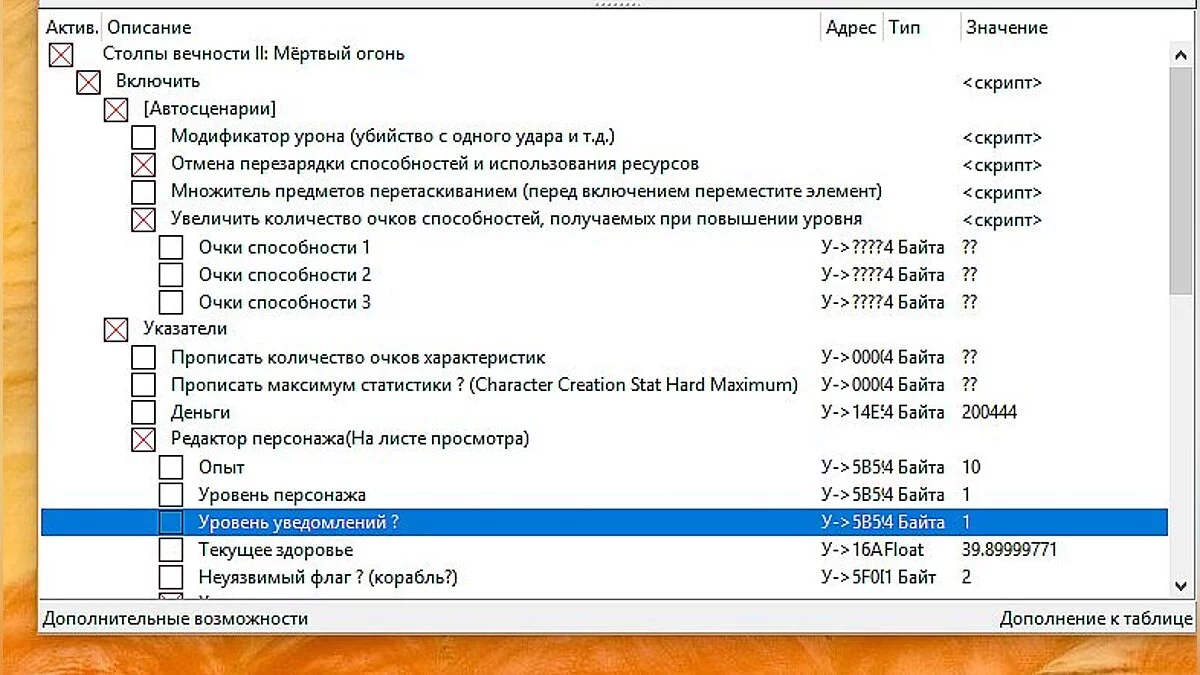1200x675 pixels.
Task: Sort by the Актив. column header
Action: (71, 28)
